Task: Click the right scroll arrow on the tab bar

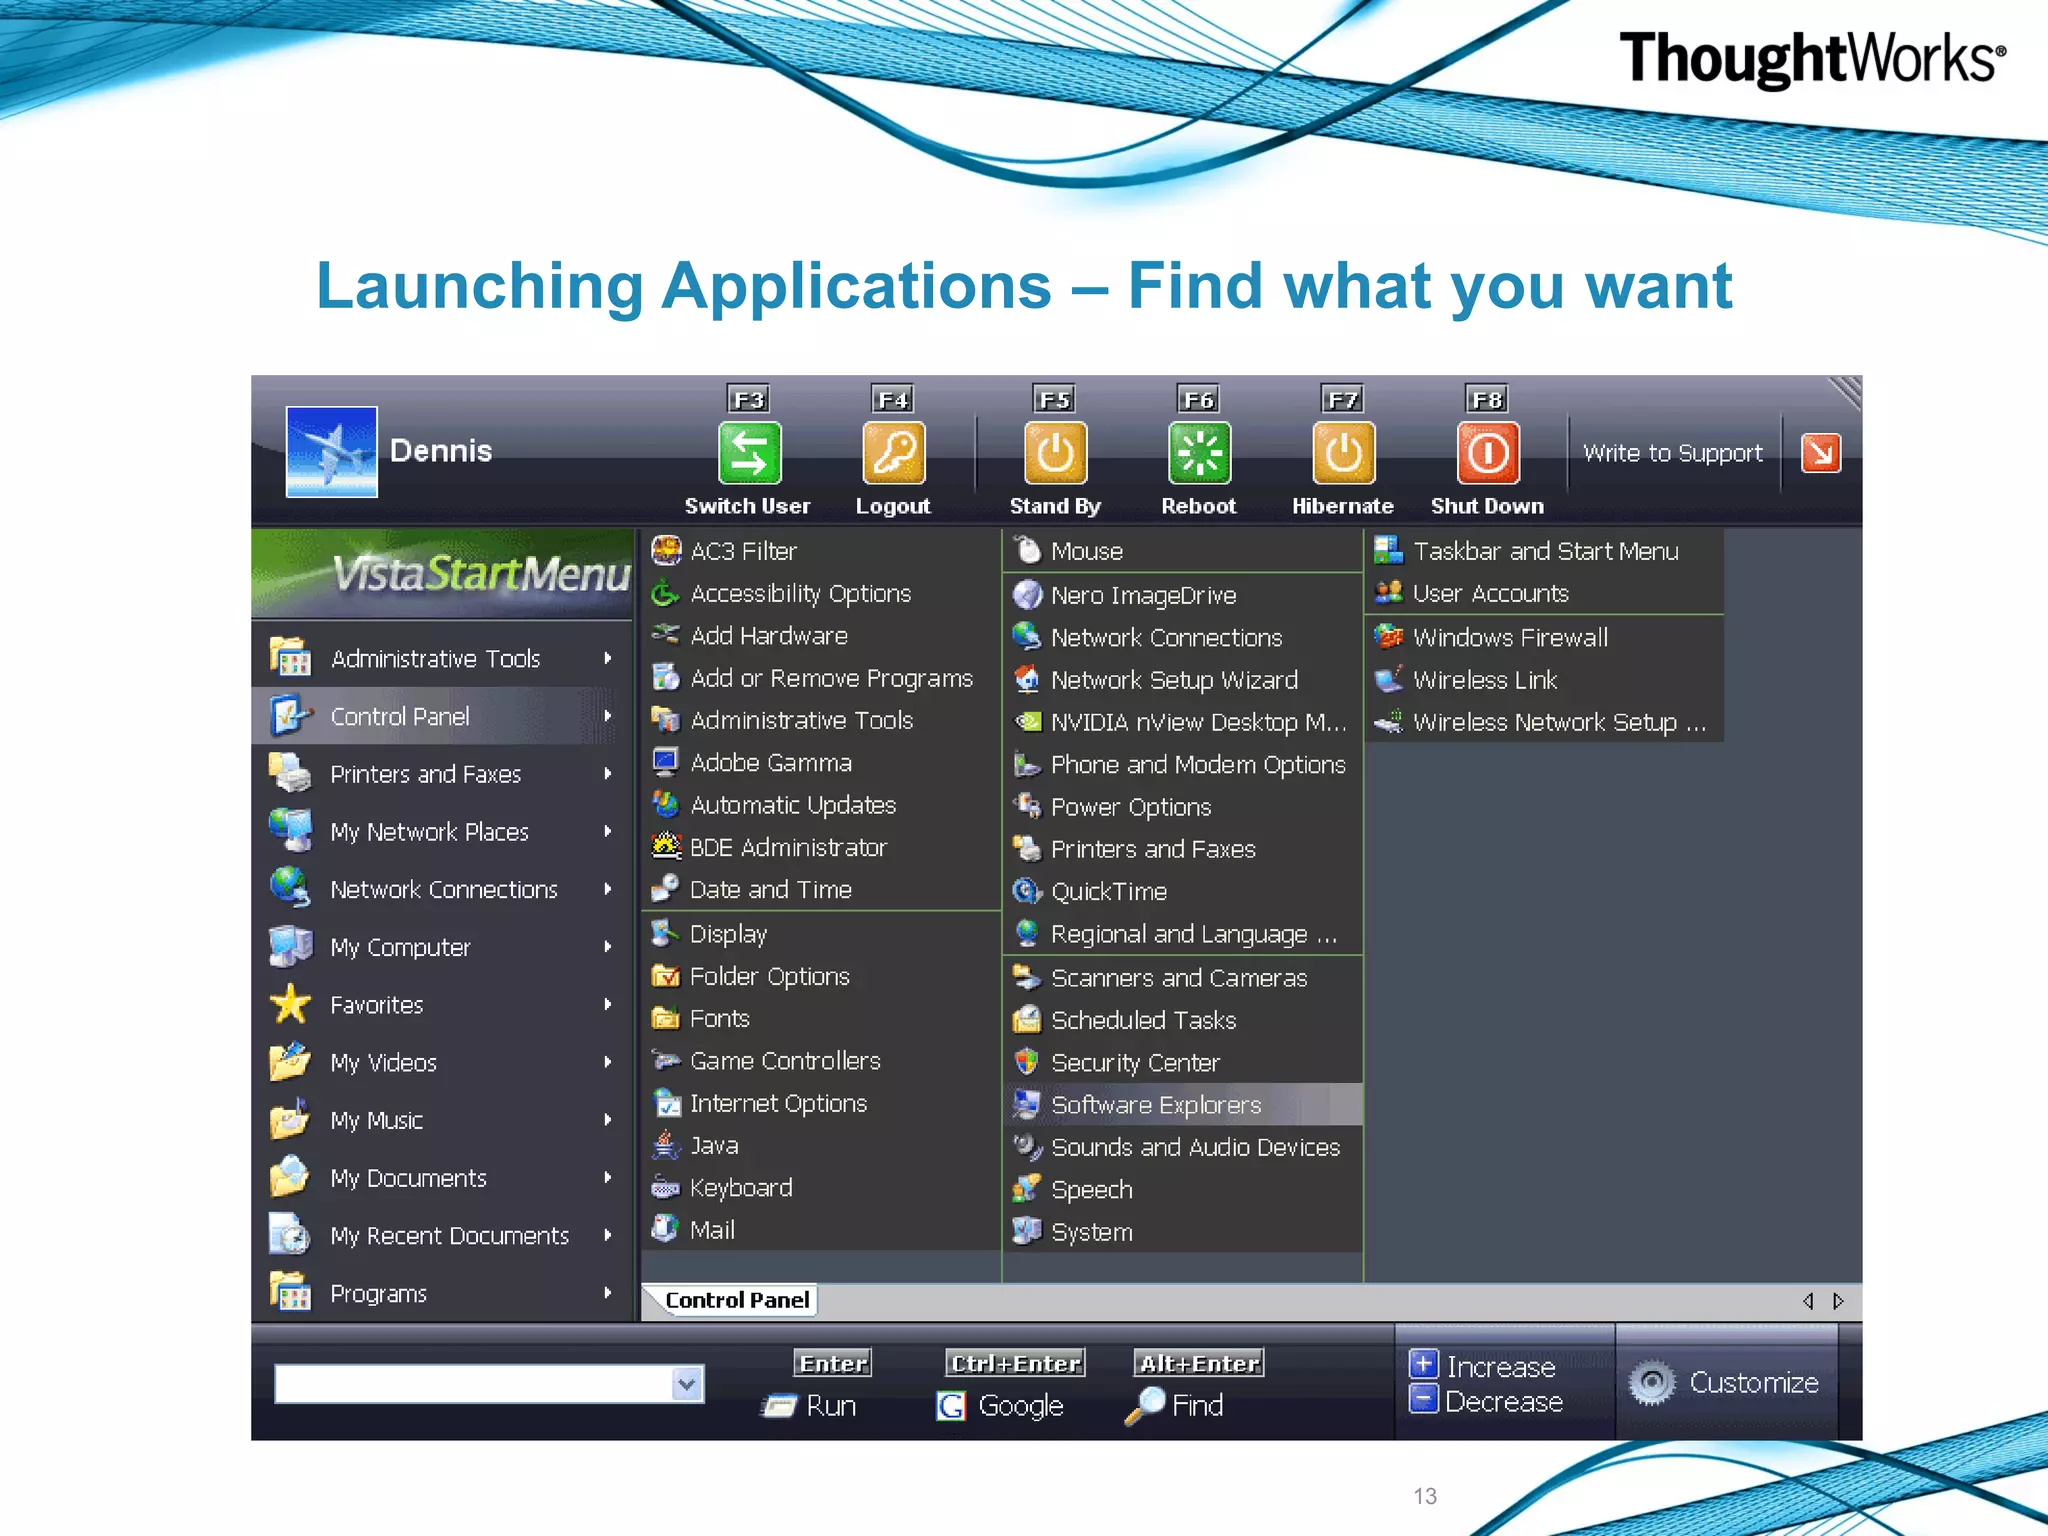Action: pos(1838,1301)
